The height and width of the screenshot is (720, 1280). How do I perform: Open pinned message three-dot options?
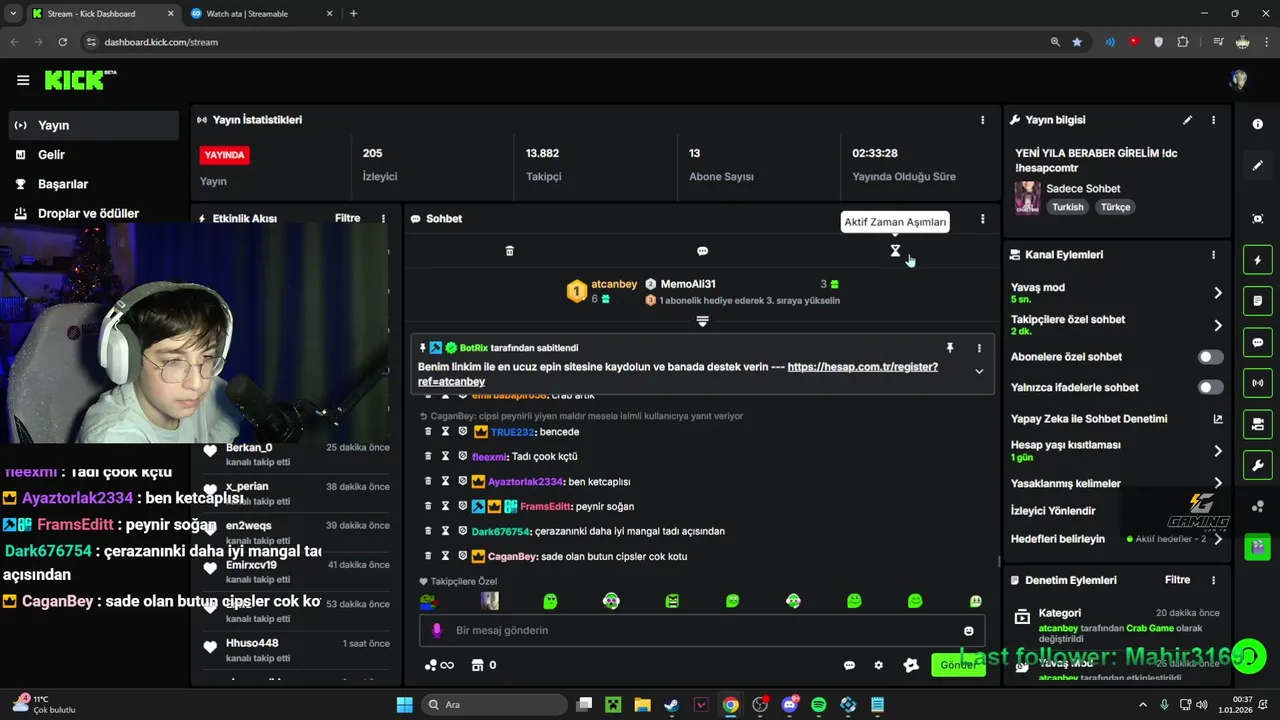click(x=979, y=348)
